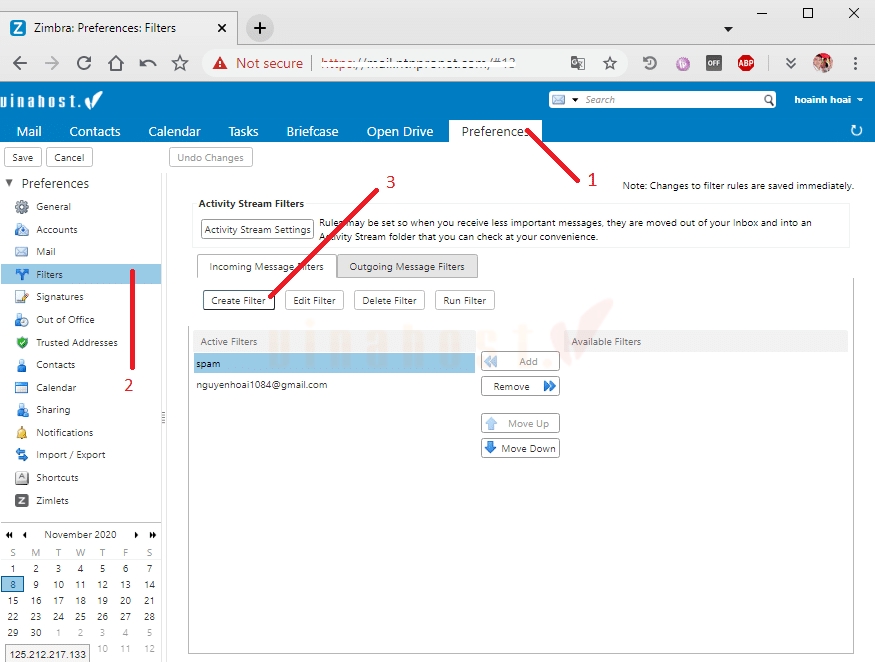Open Calendar preferences icon

(22, 387)
